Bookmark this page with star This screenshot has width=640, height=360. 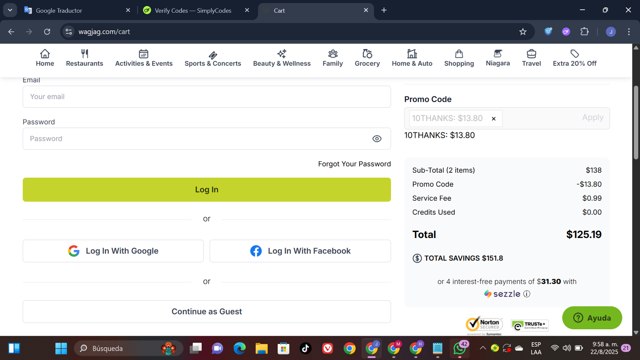(522, 31)
